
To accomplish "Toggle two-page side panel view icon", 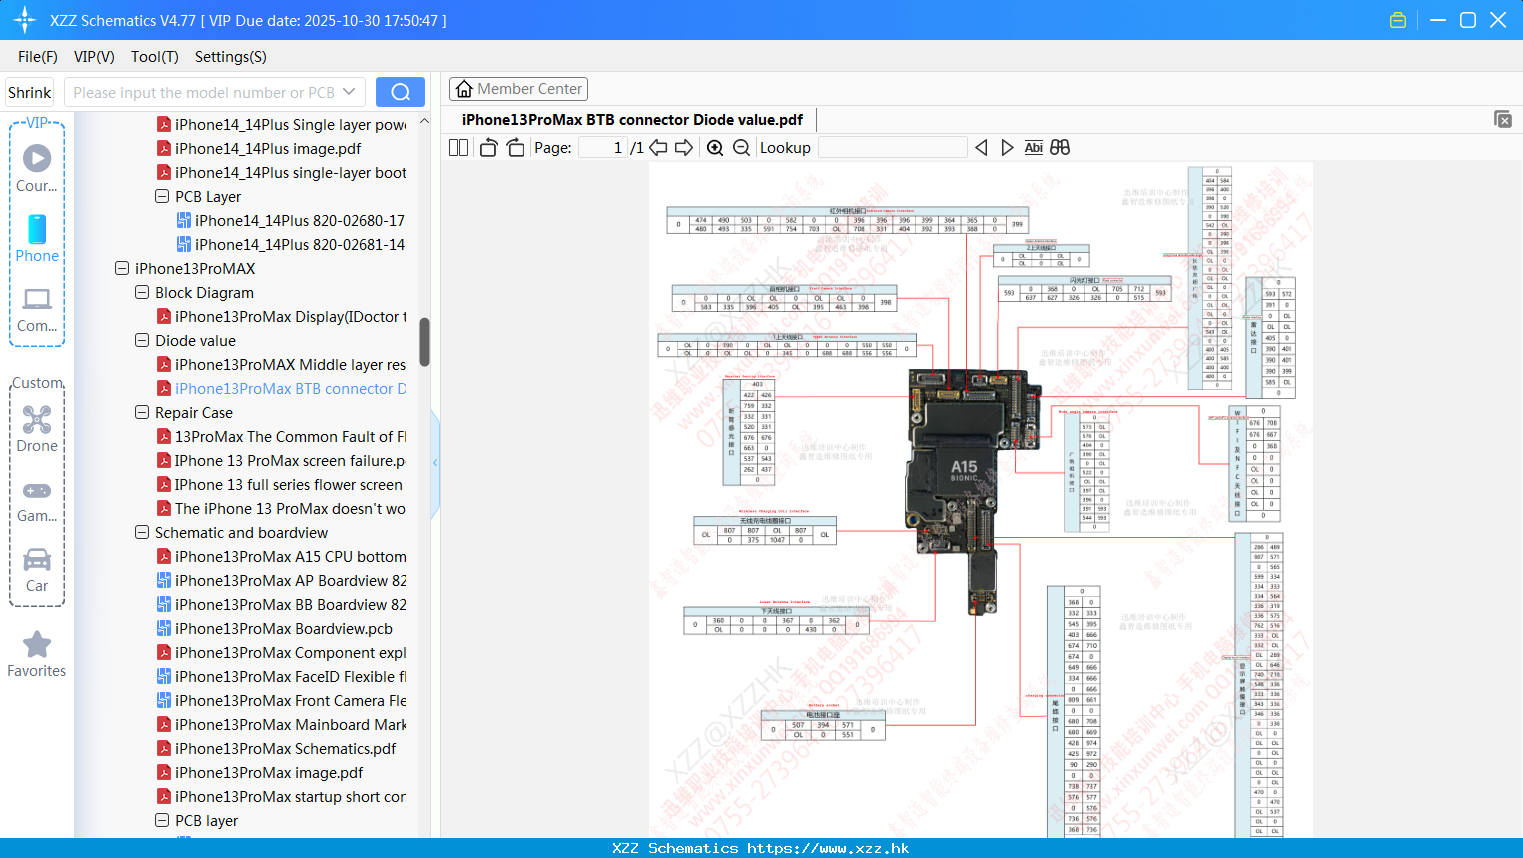I will pos(459,147).
